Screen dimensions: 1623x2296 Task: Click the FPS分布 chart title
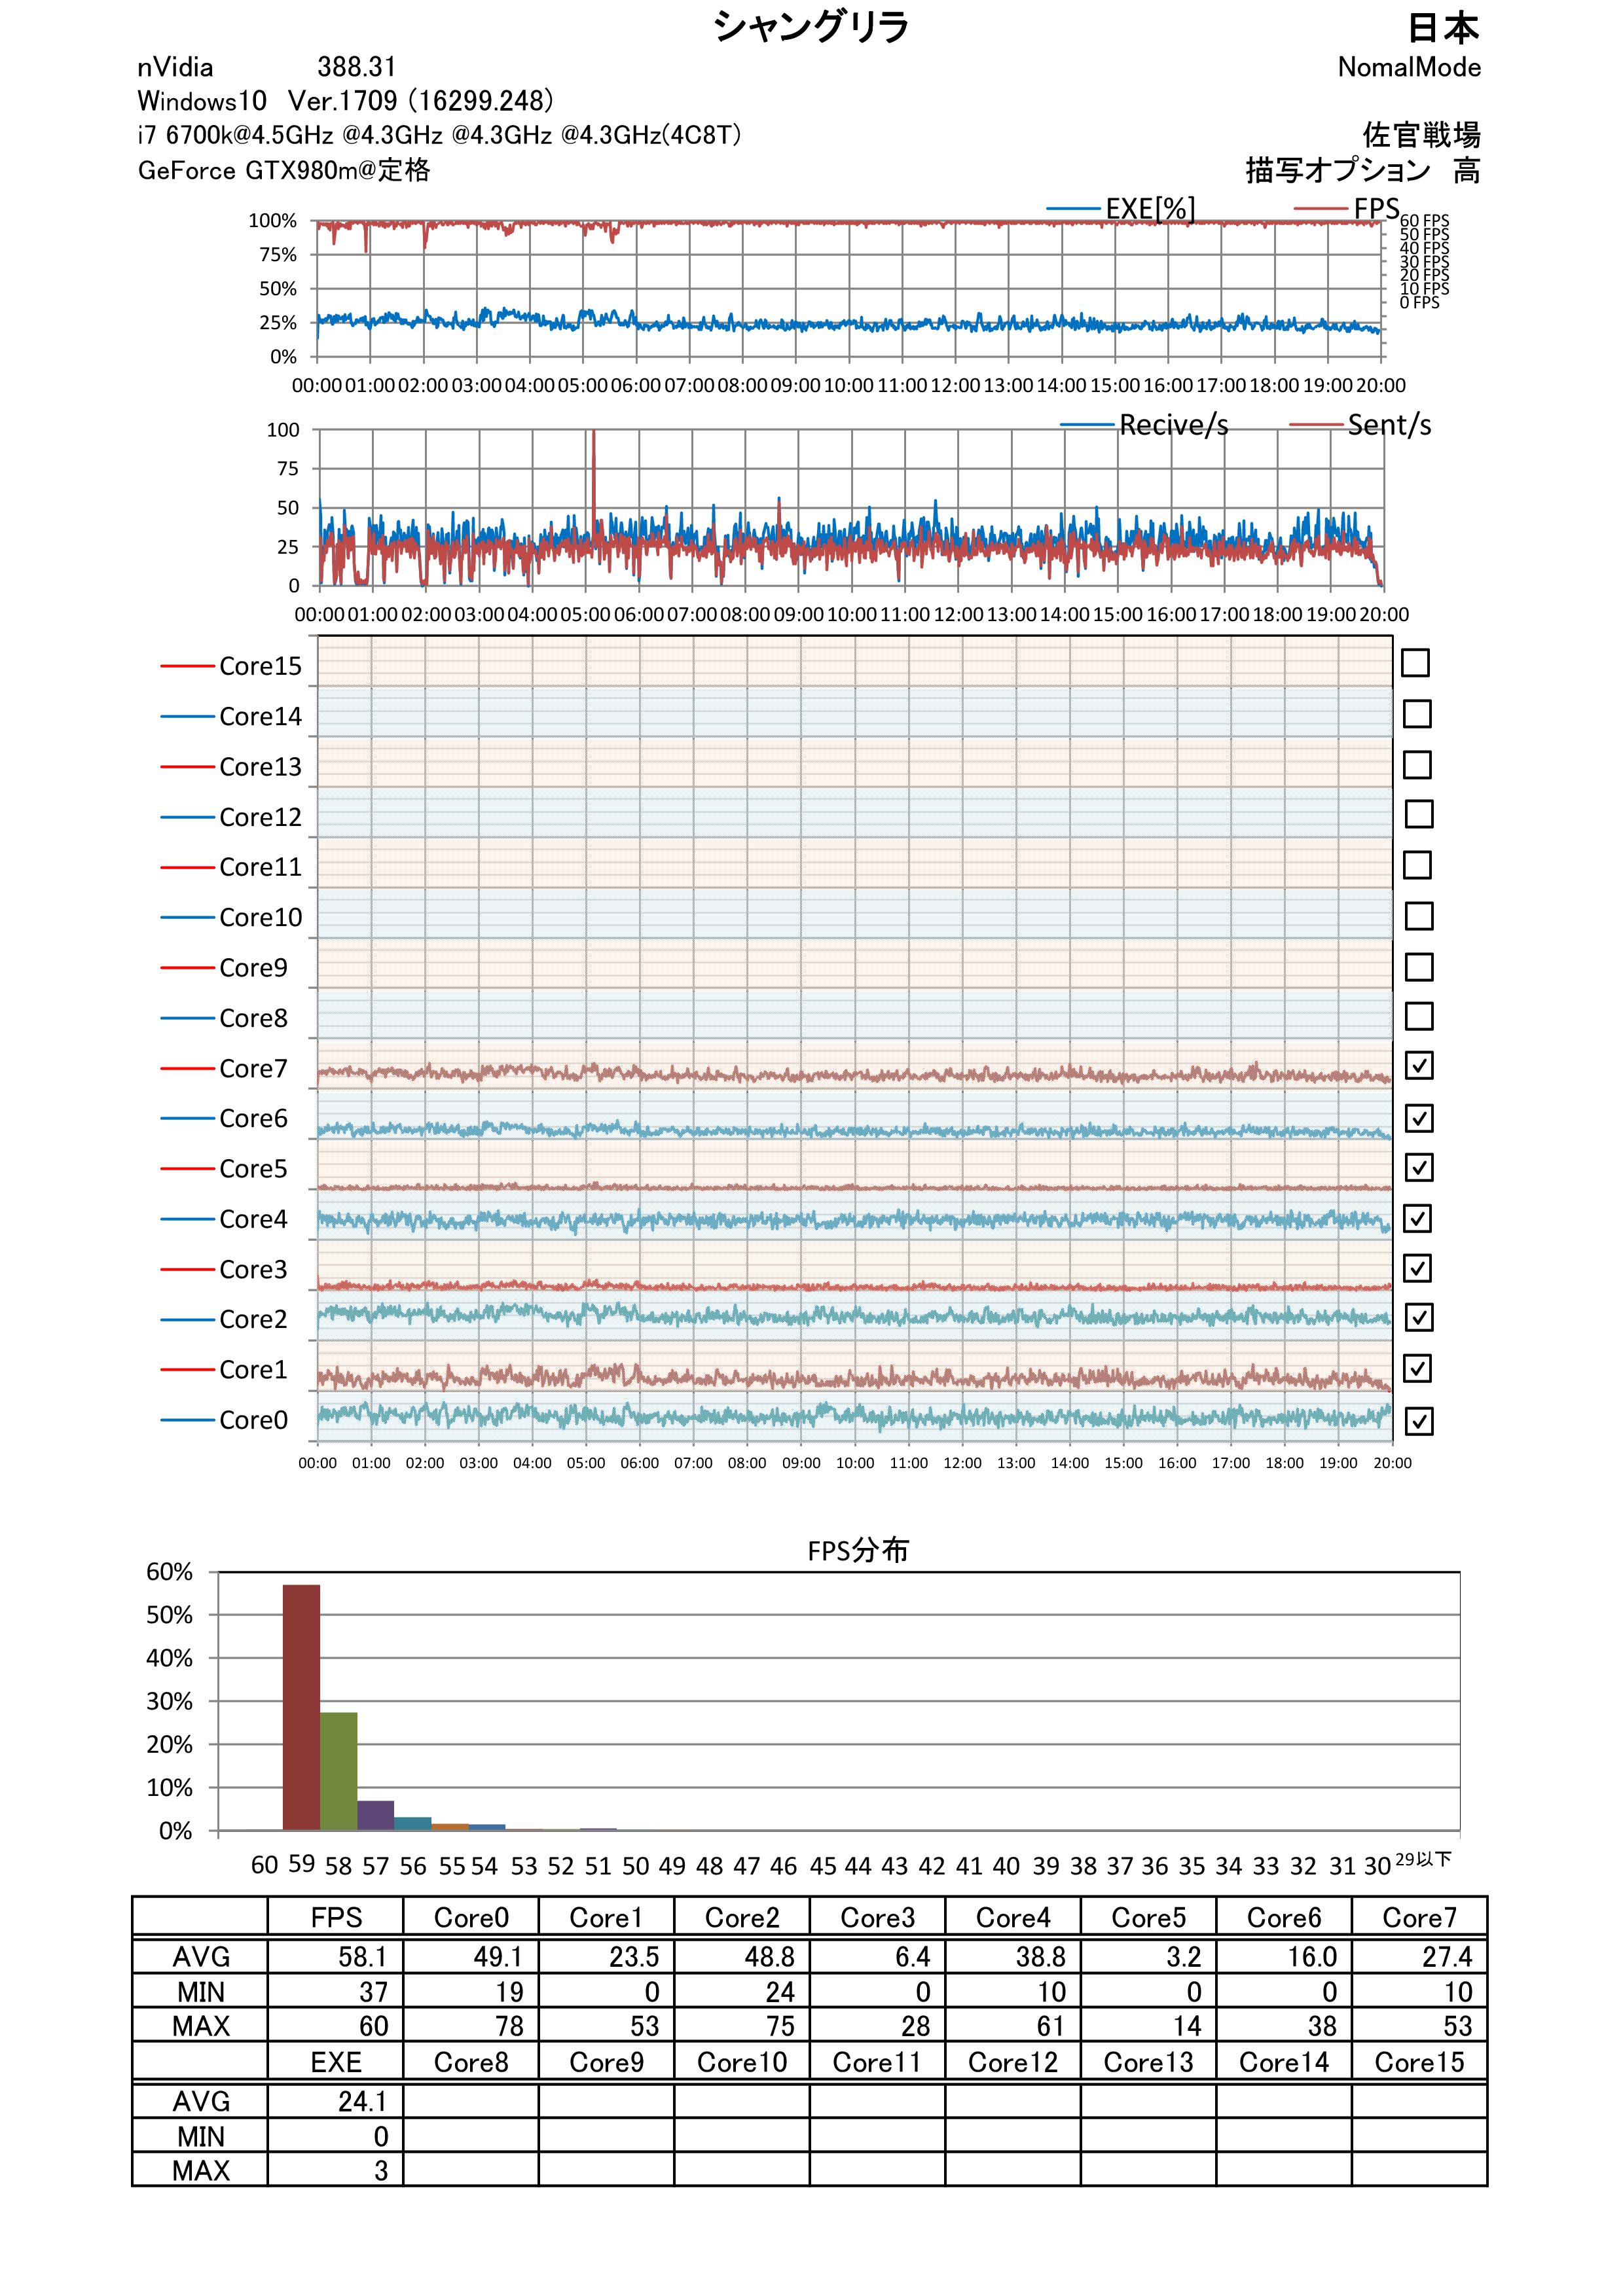(858, 1550)
